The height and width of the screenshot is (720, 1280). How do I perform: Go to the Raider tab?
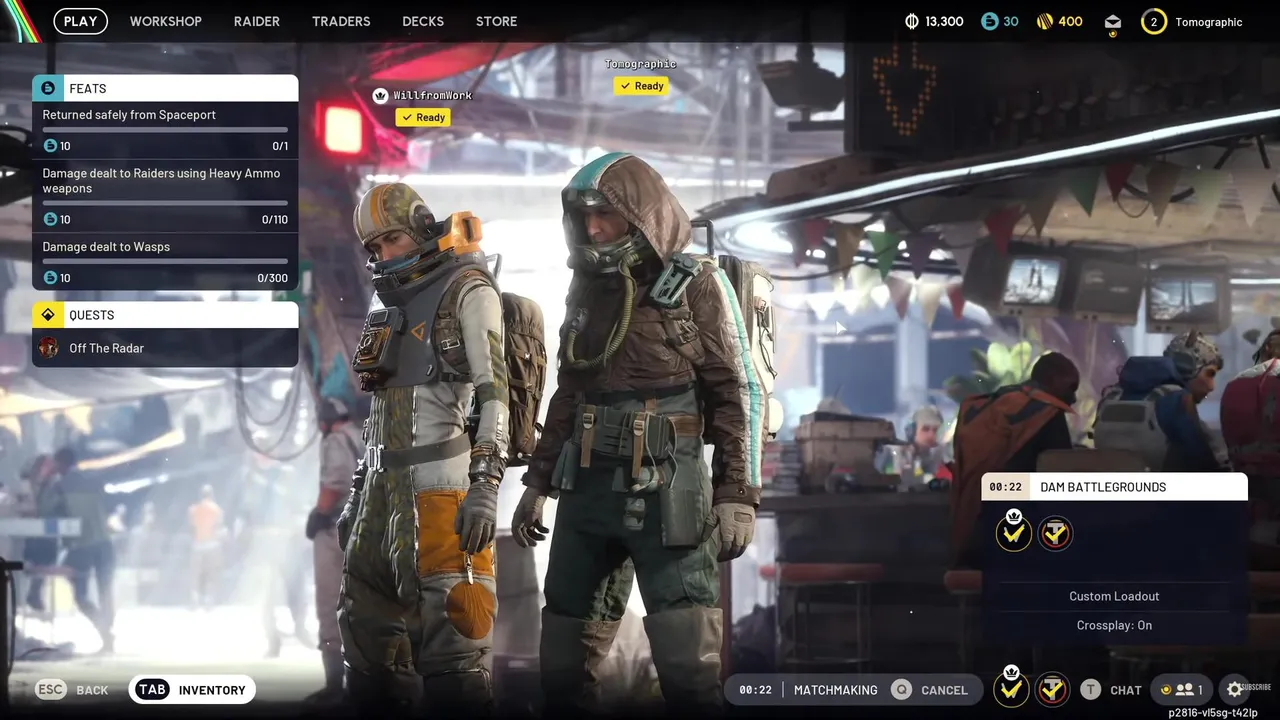pyautogui.click(x=257, y=21)
